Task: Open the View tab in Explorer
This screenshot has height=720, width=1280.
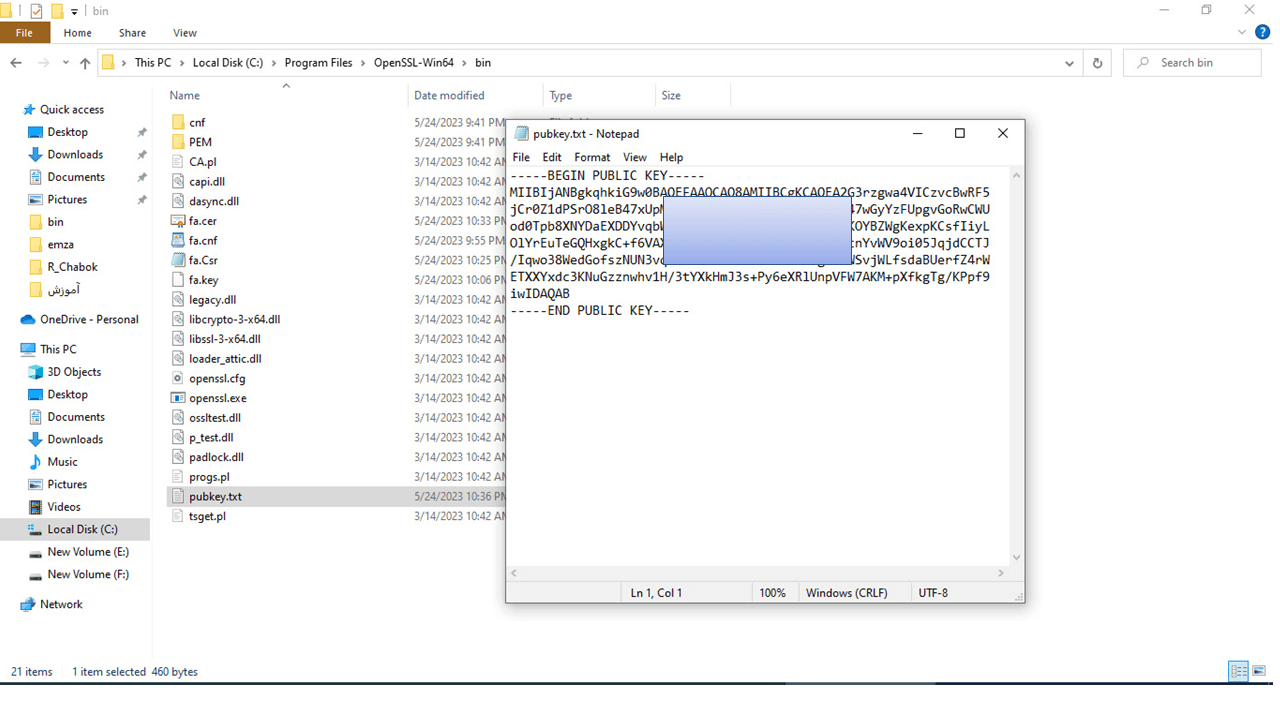Action: (184, 33)
